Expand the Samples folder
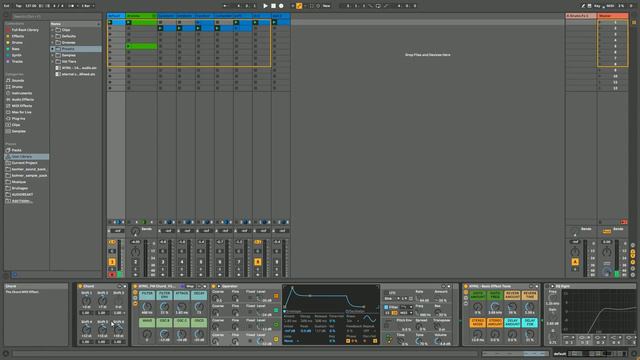 coord(53,55)
